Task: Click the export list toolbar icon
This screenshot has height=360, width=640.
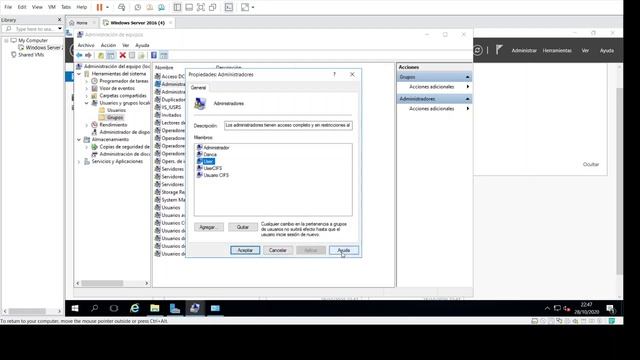Action: pos(141,55)
